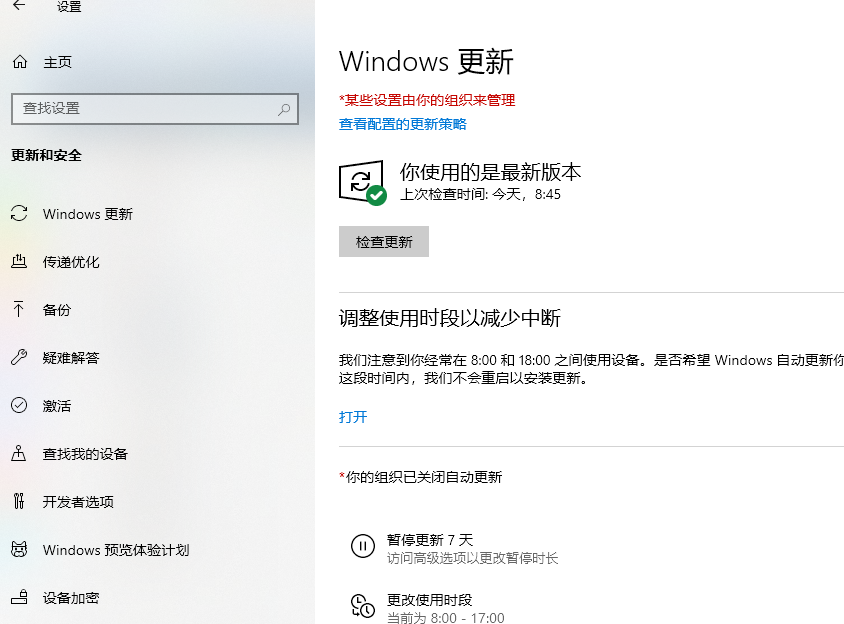The height and width of the screenshot is (624, 844).
Task: Focus the 查找设置 search field
Action: tap(155, 109)
